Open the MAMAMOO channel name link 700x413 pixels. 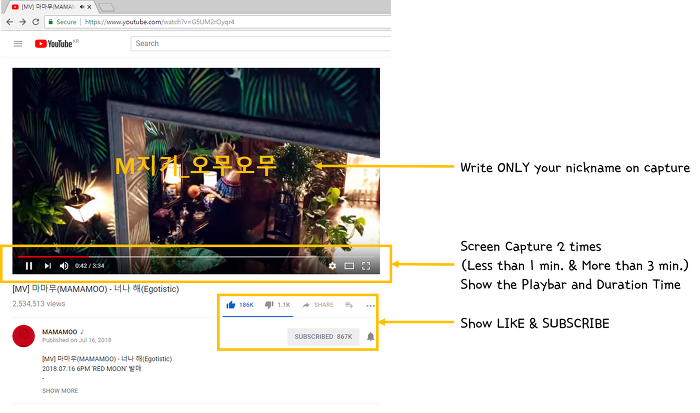tap(60, 332)
